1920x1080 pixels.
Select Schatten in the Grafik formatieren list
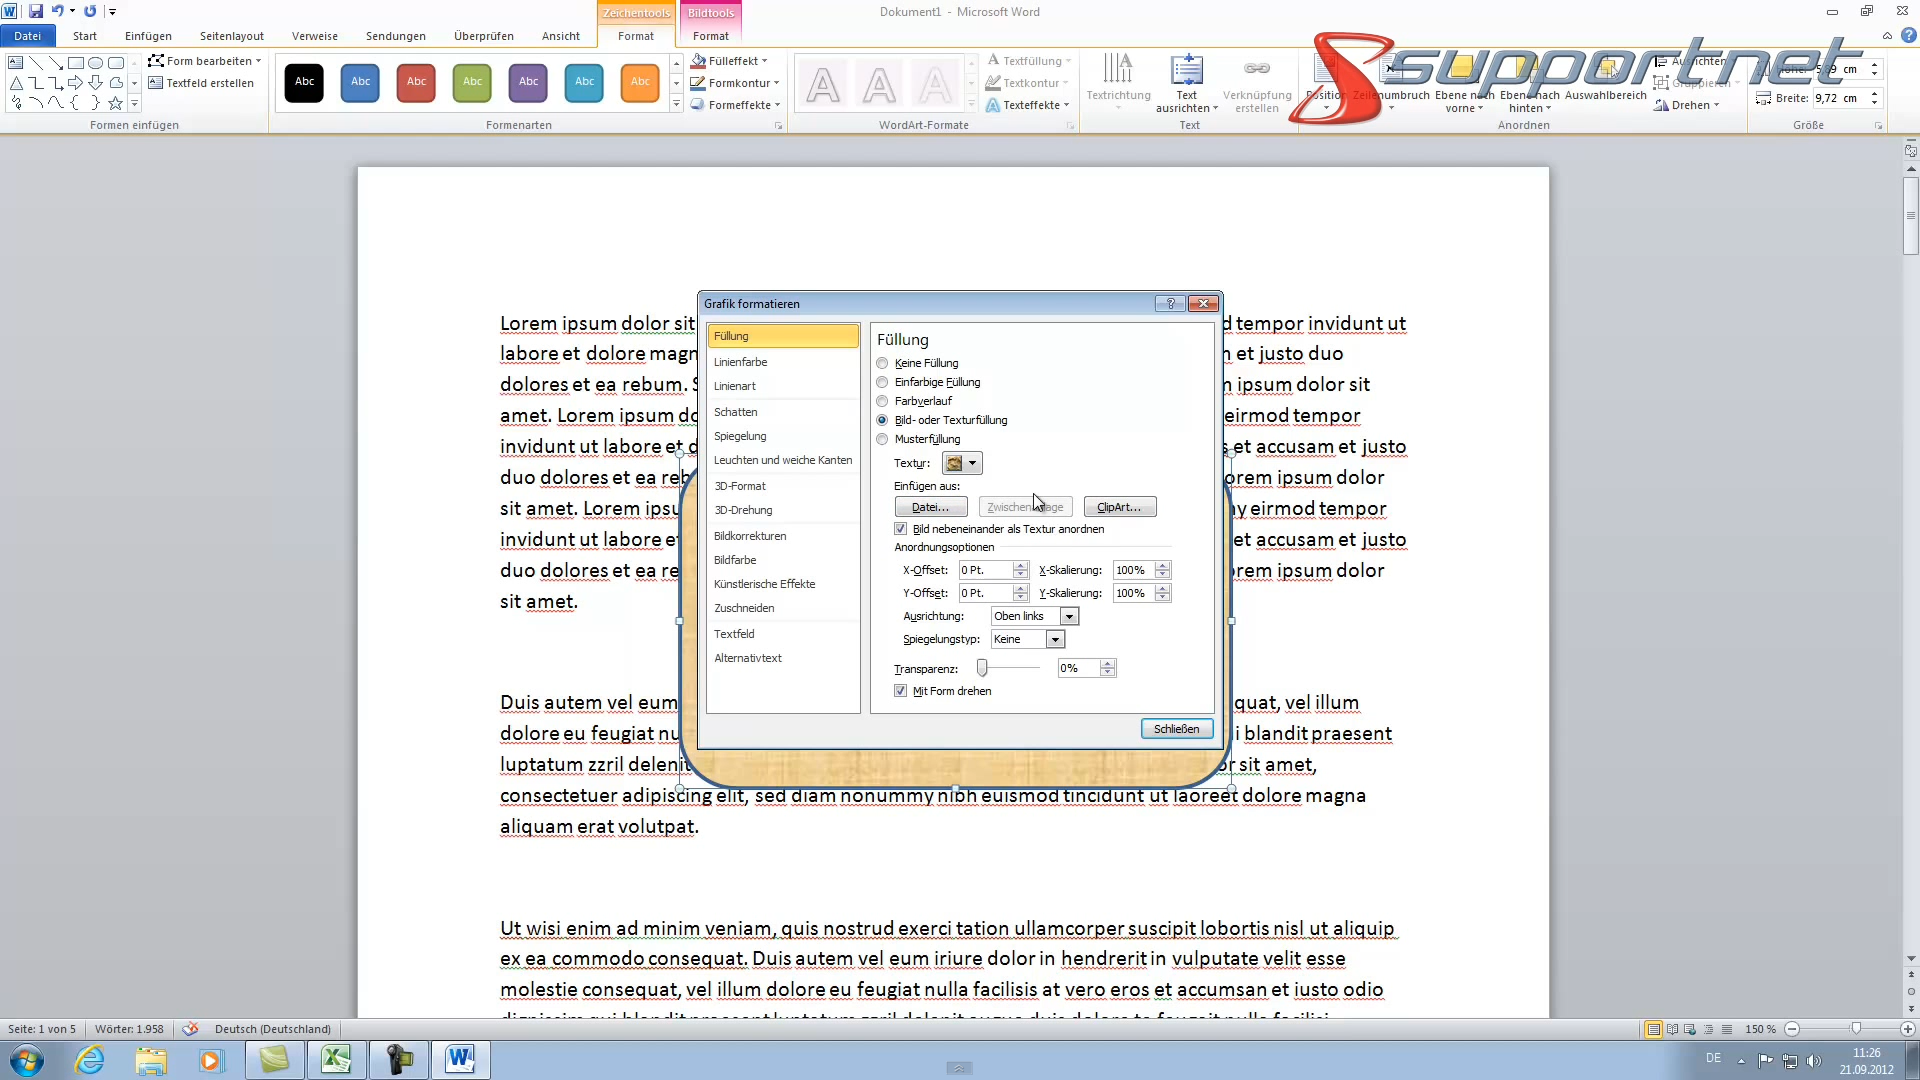(x=737, y=412)
